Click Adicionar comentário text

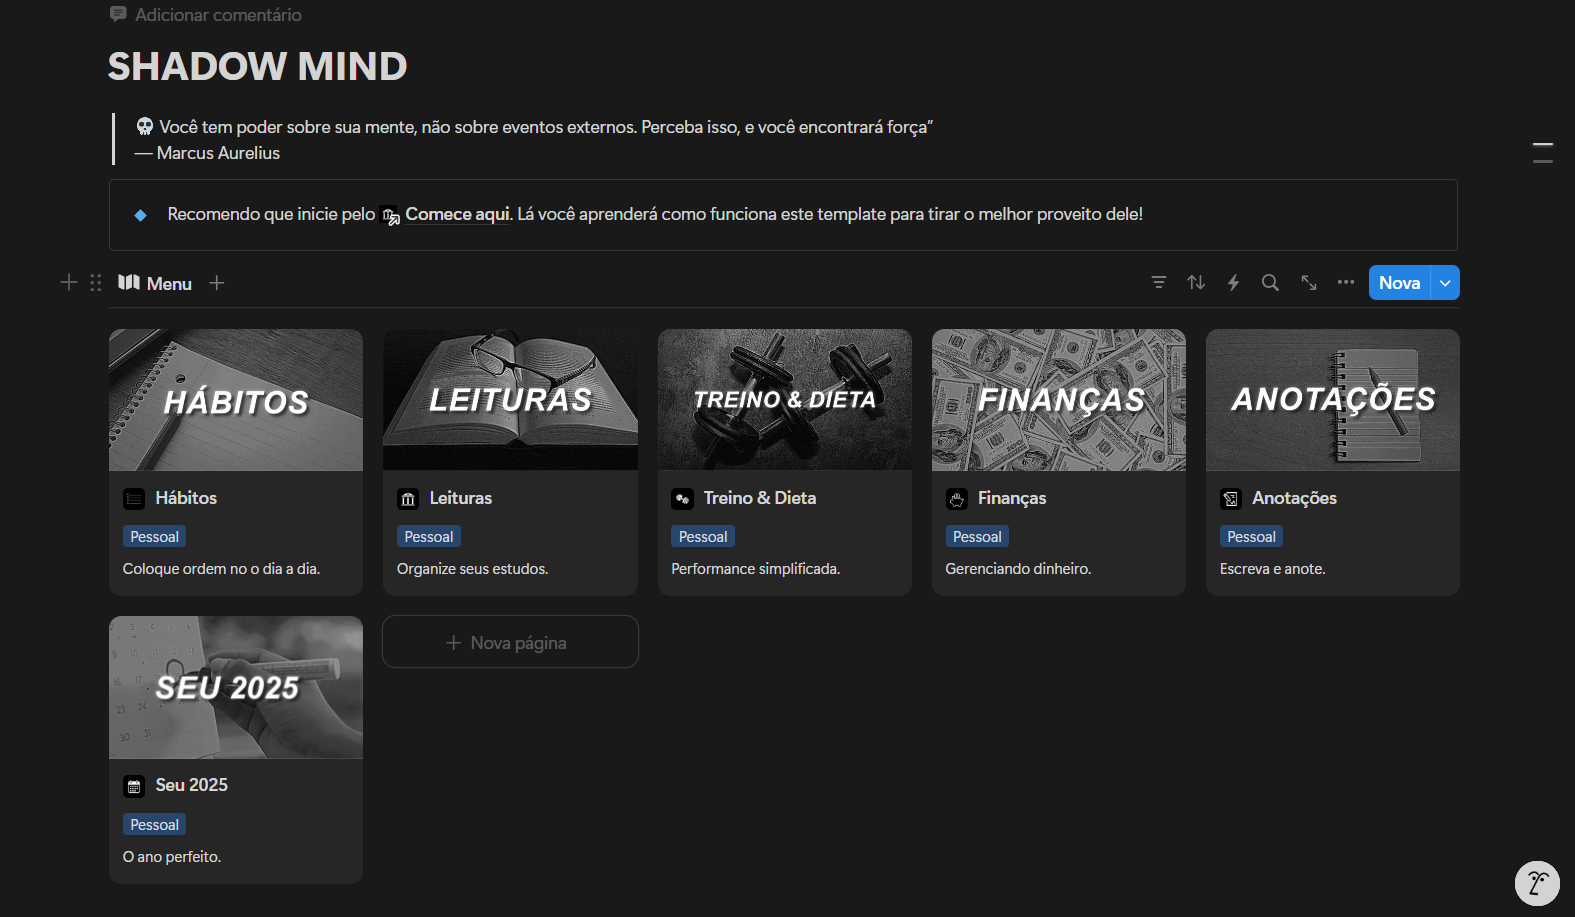pyautogui.click(x=218, y=15)
